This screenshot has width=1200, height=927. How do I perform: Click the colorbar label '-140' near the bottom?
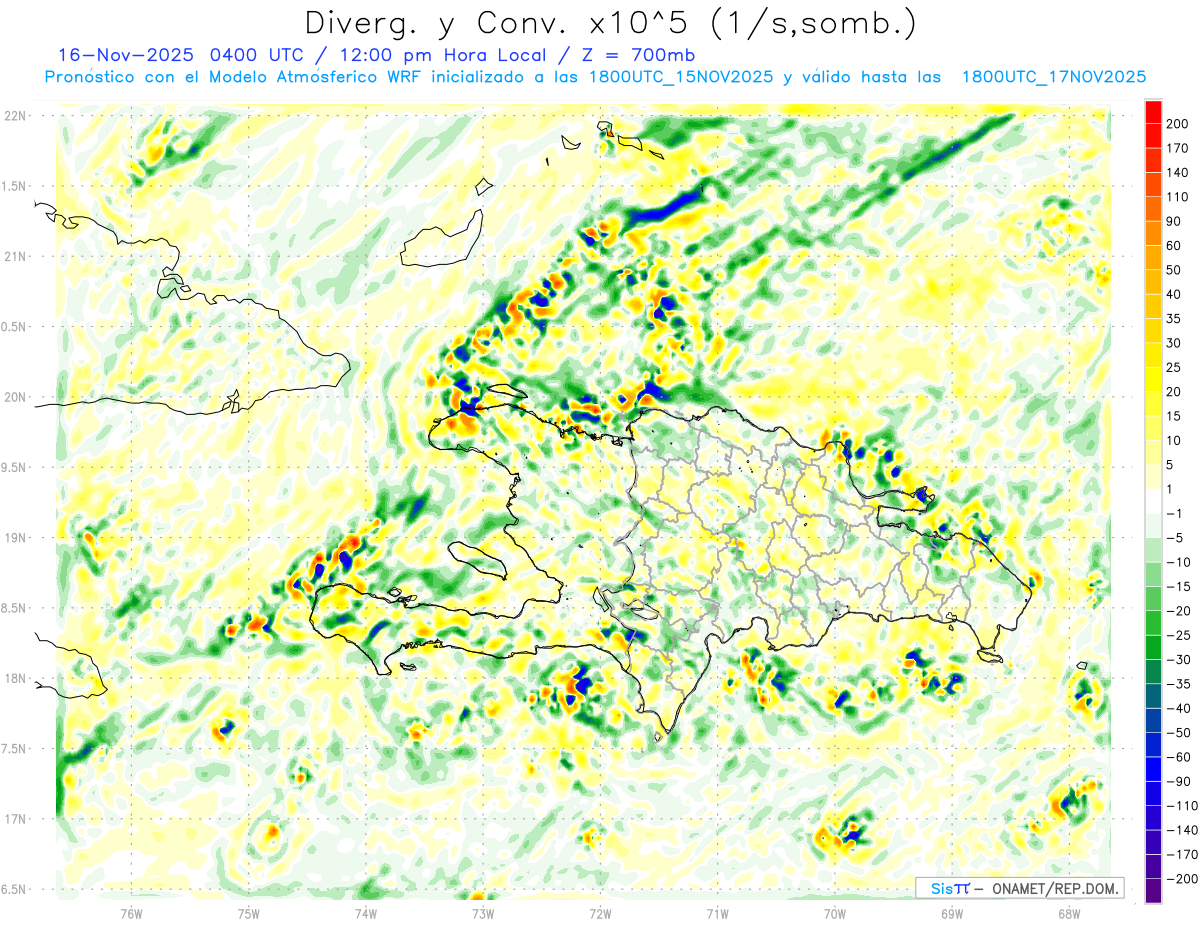pos(1181,830)
